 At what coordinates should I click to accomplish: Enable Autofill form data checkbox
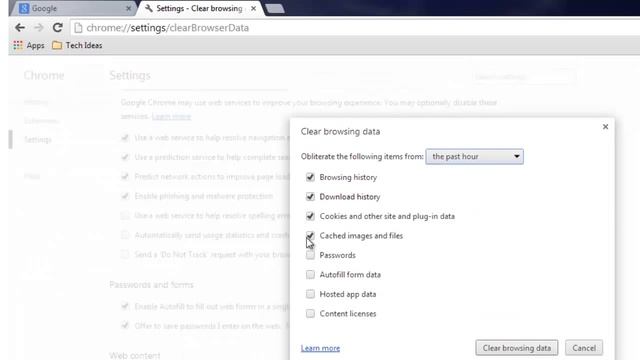coord(310,275)
